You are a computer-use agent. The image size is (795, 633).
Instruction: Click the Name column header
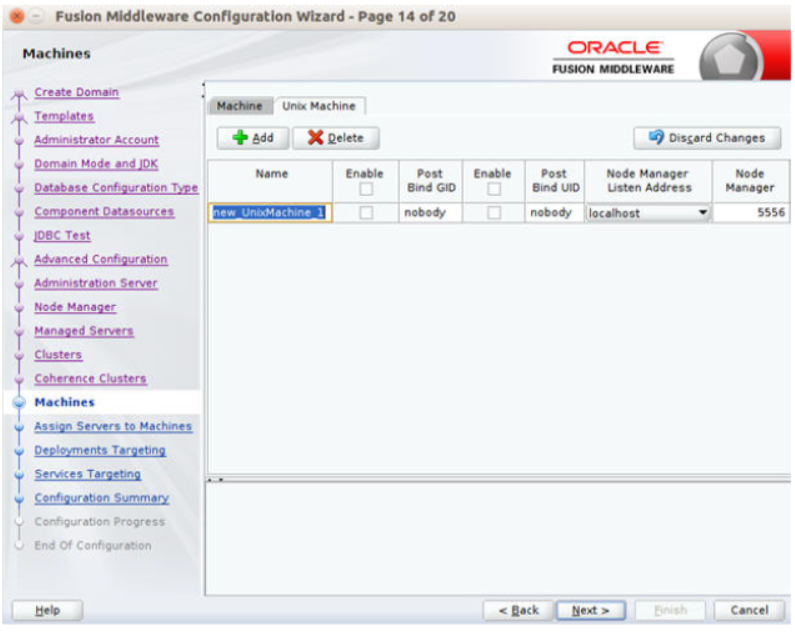coord(271,181)
